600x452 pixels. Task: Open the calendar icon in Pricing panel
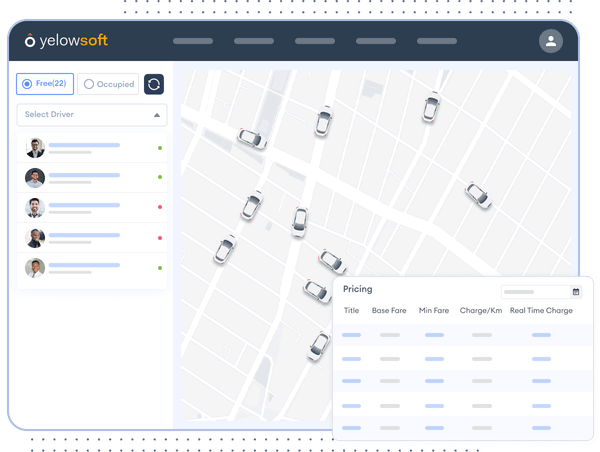coord(576,292)
